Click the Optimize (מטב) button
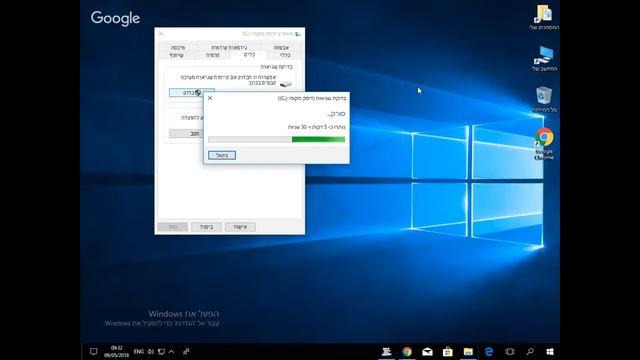The height and width of the screenshot is (360, 640). tap(187, 133)
